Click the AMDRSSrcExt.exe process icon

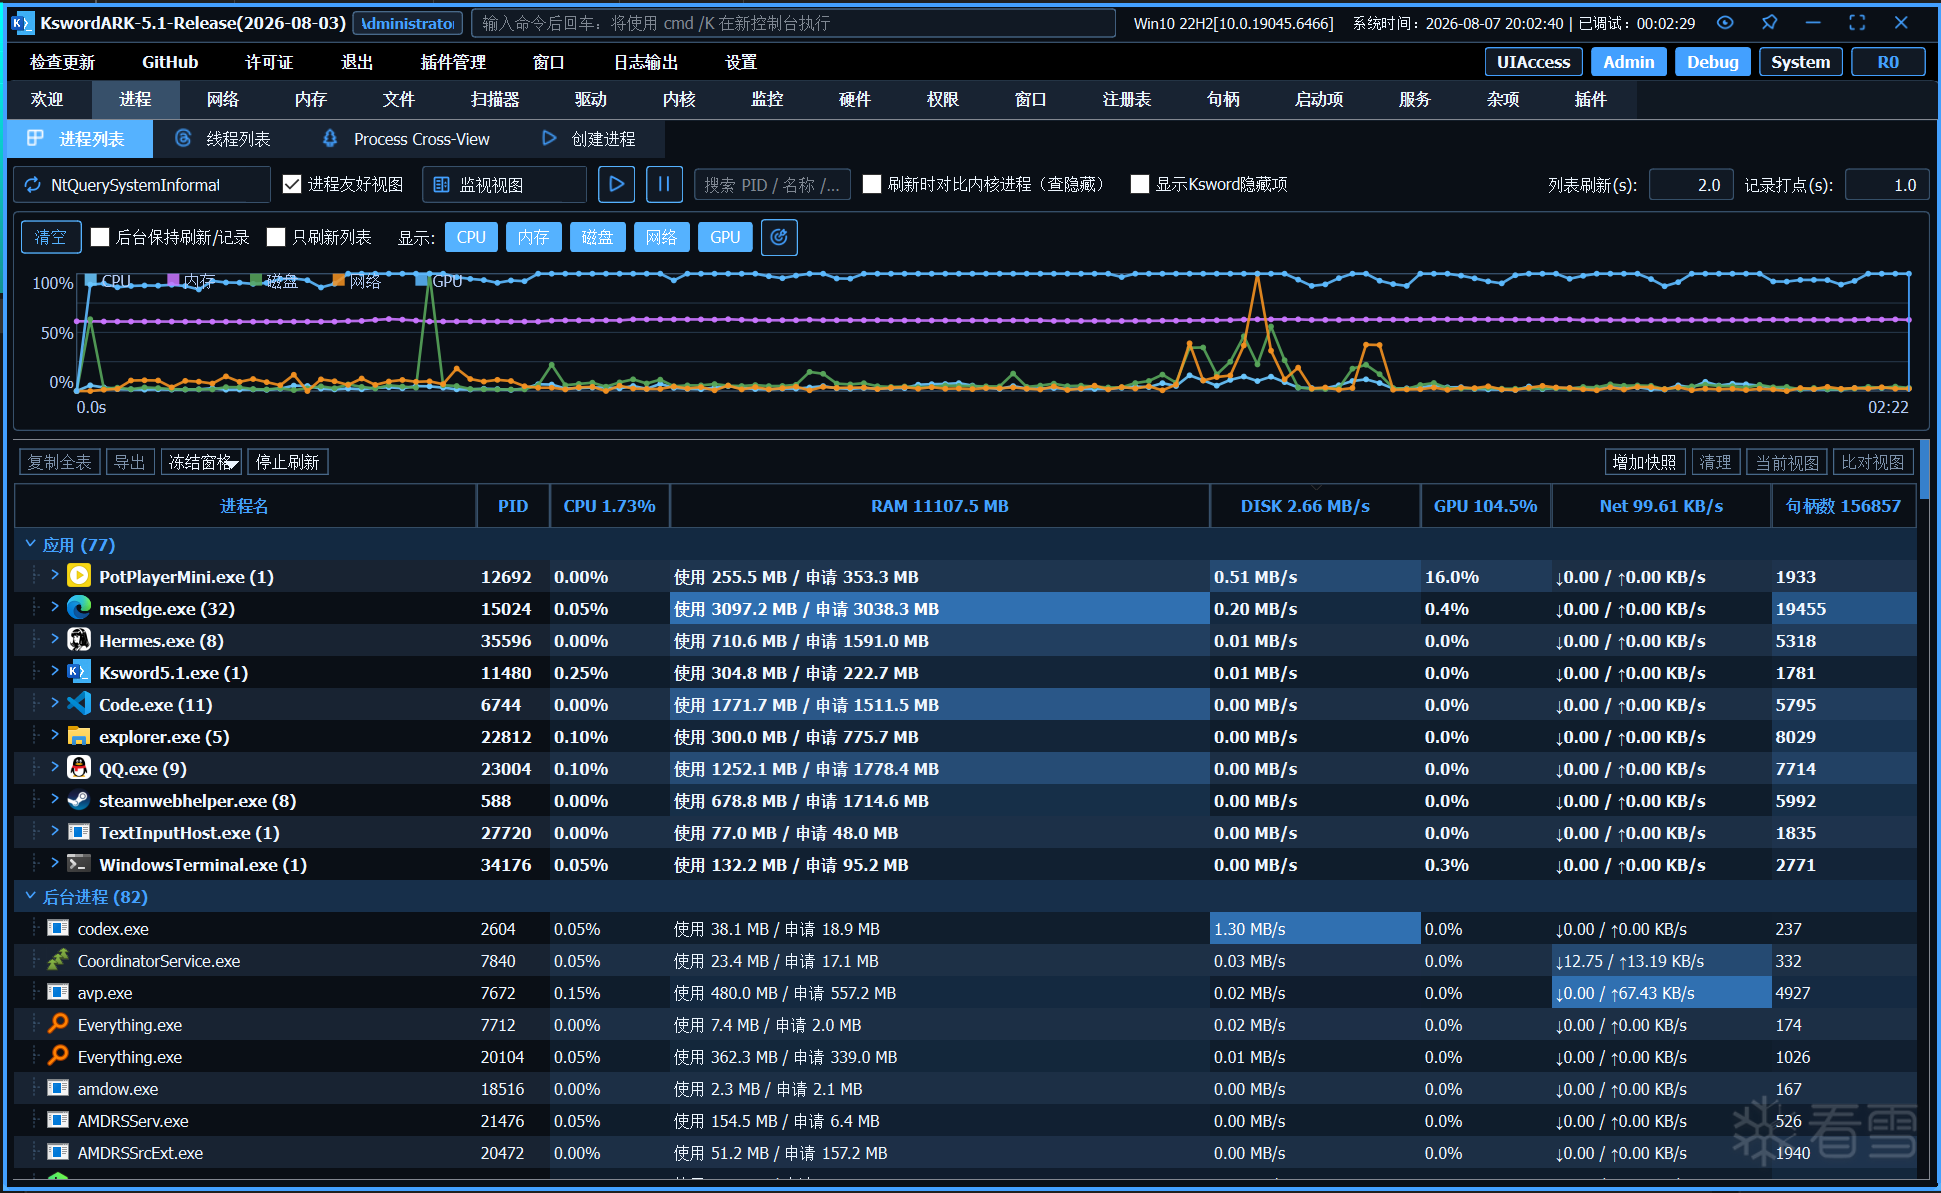[x=58, y=1152]
